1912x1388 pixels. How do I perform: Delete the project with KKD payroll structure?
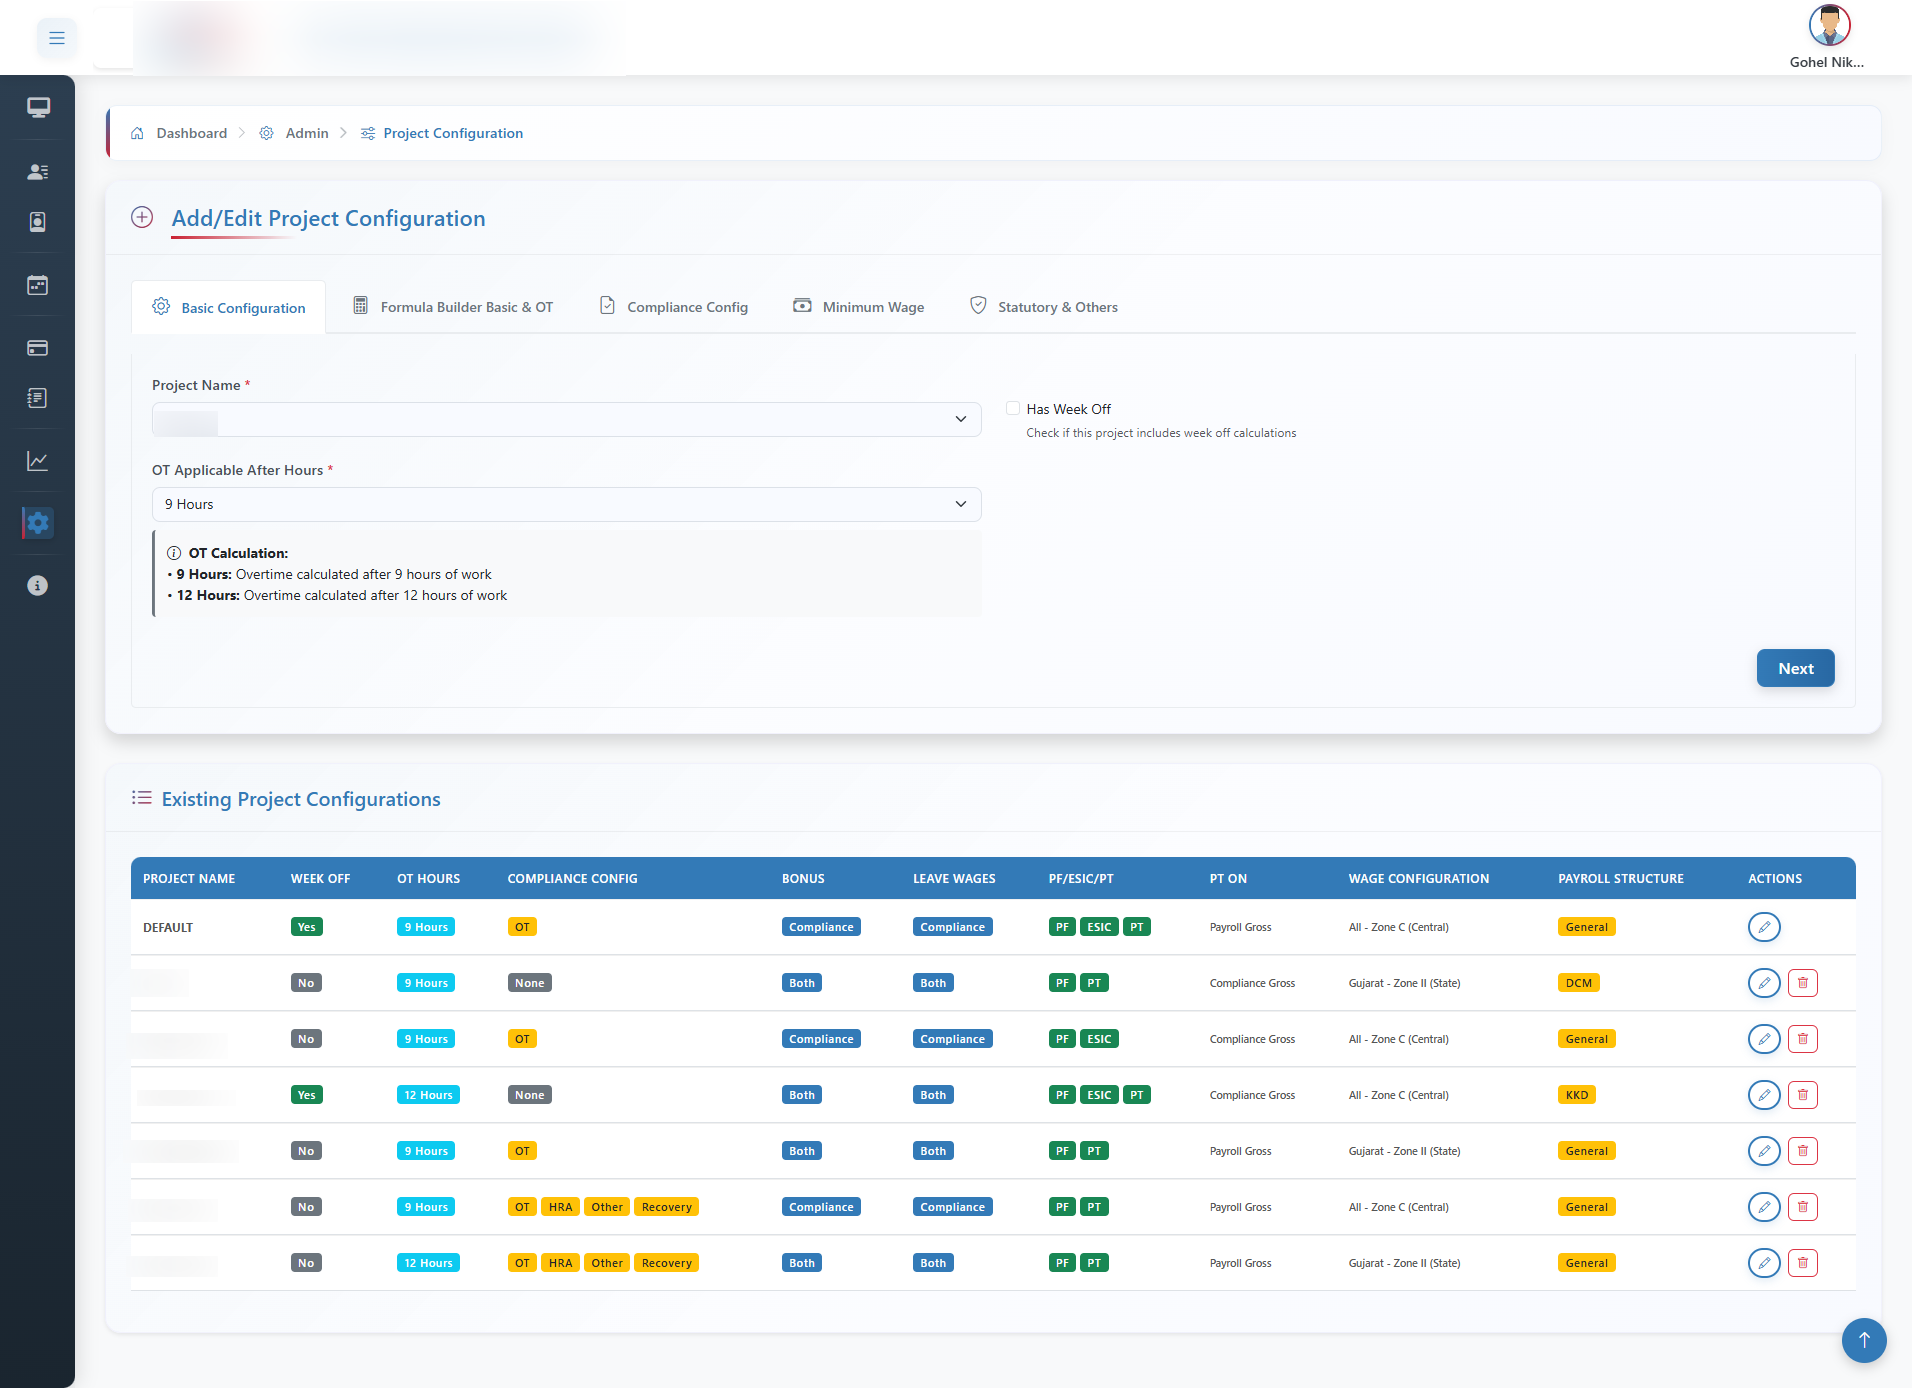pos(1803,1094)
